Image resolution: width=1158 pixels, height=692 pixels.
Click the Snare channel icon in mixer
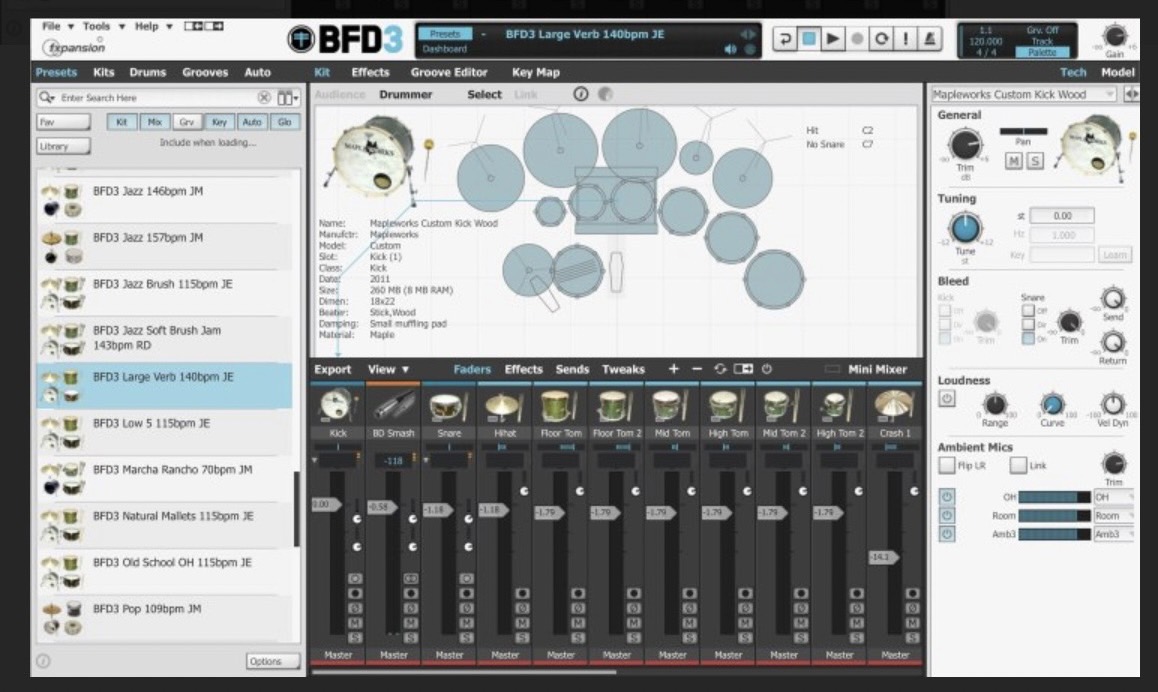coord(449,405)
